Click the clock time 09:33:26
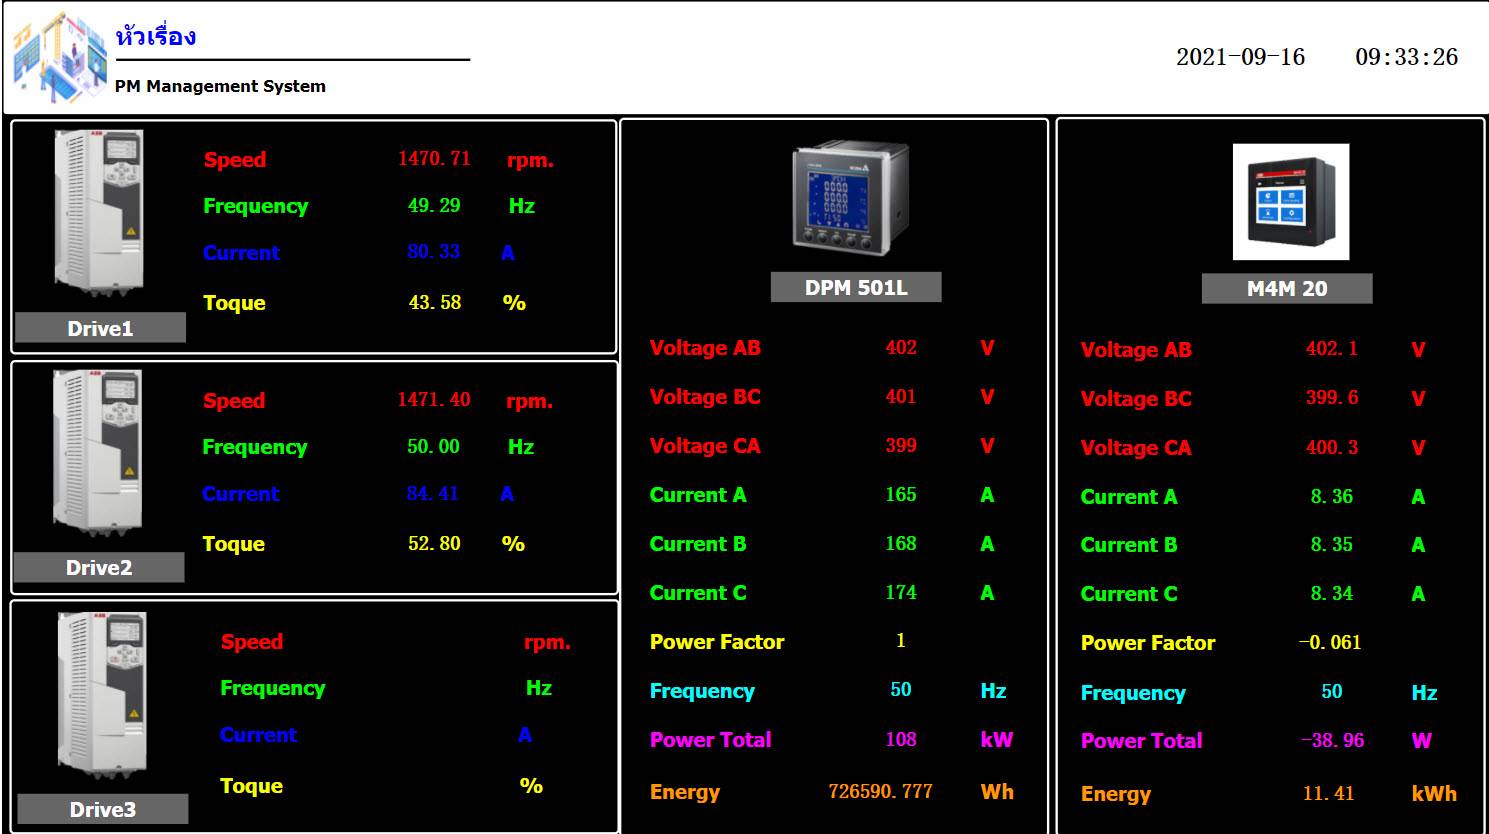Image resolution: width=1489 pixels, height=834 pixels. point(1406,57)
